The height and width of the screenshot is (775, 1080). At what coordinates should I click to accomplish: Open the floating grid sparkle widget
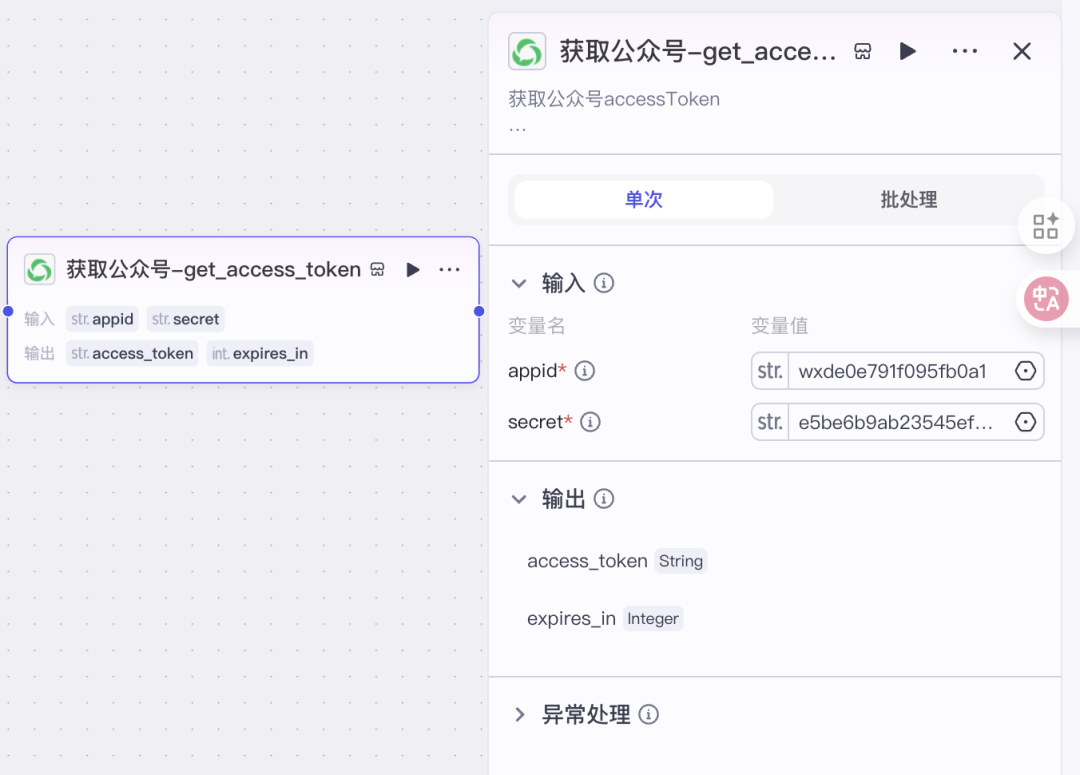coord(1045,226)
